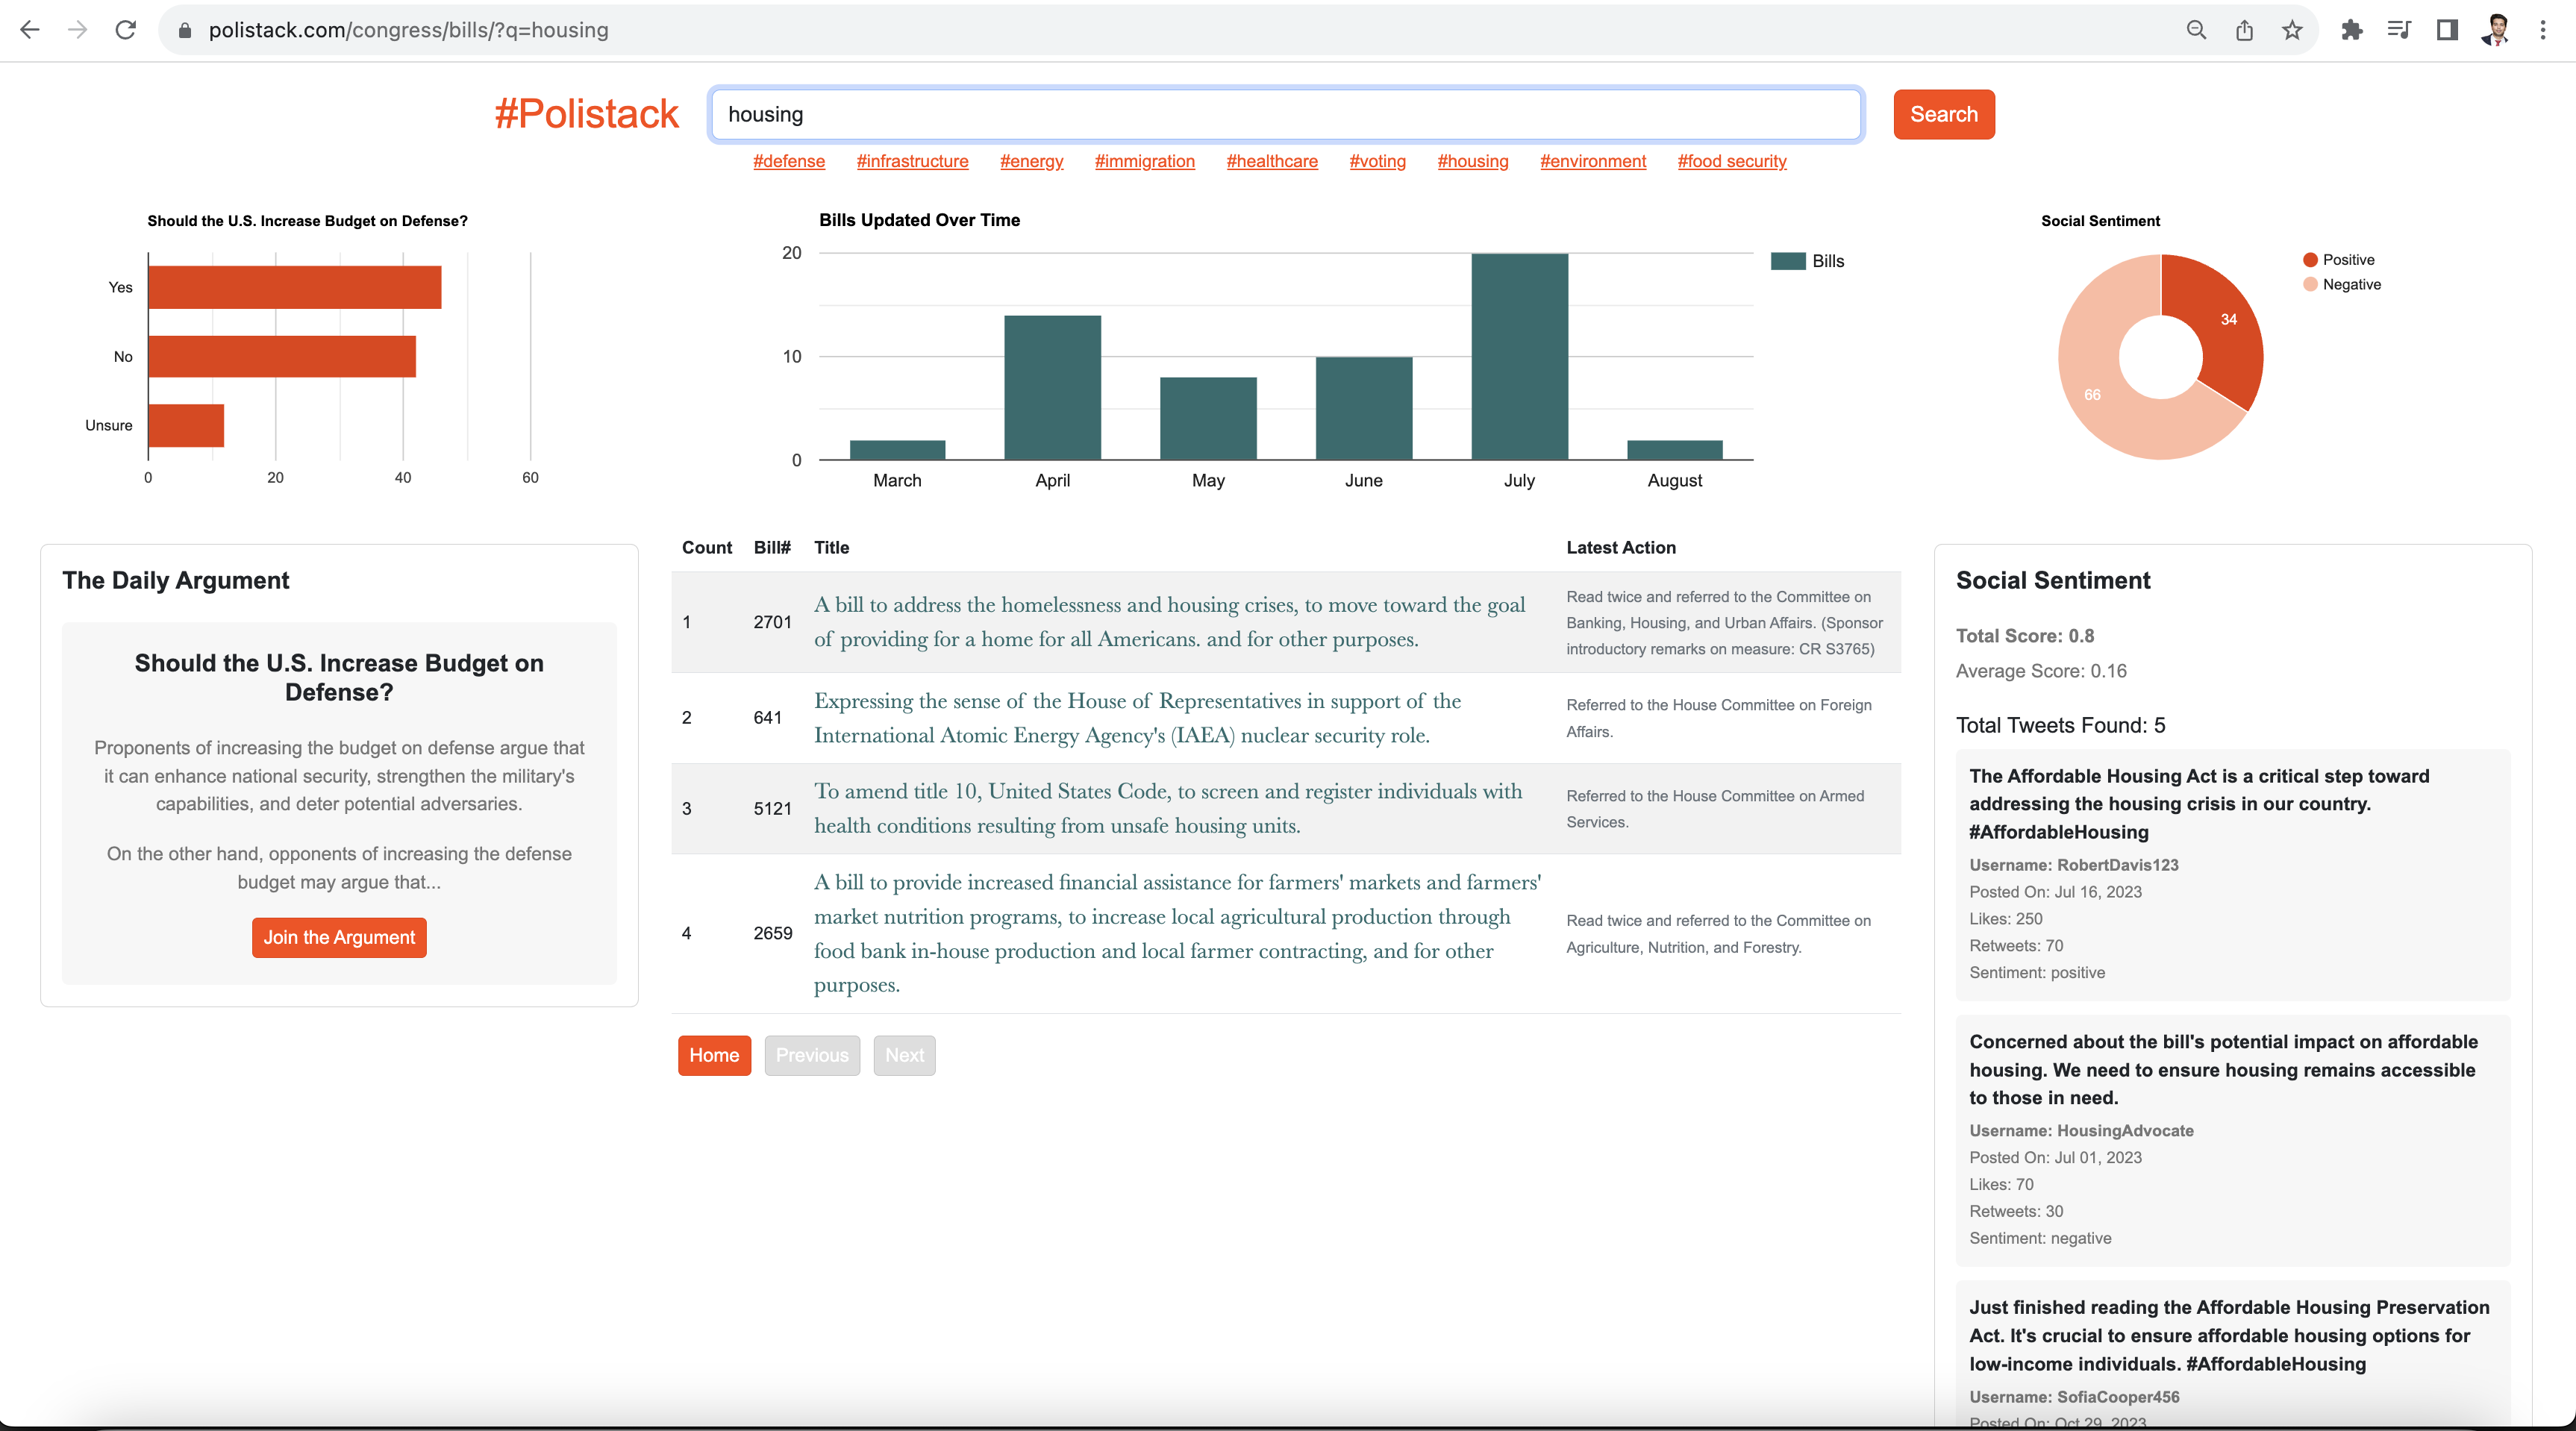Open the media control playlist icon

click(2399, 30)
